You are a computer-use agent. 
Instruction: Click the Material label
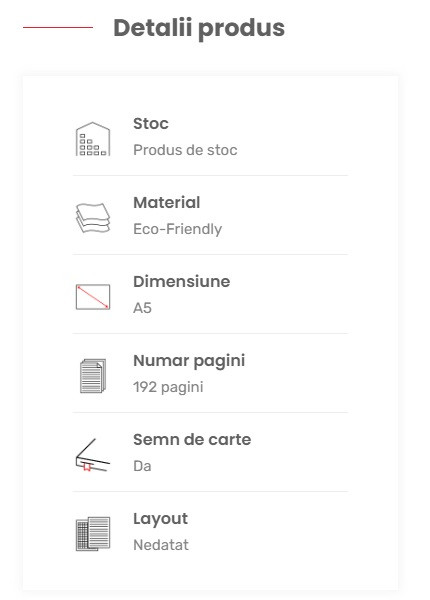pos(166,202)
